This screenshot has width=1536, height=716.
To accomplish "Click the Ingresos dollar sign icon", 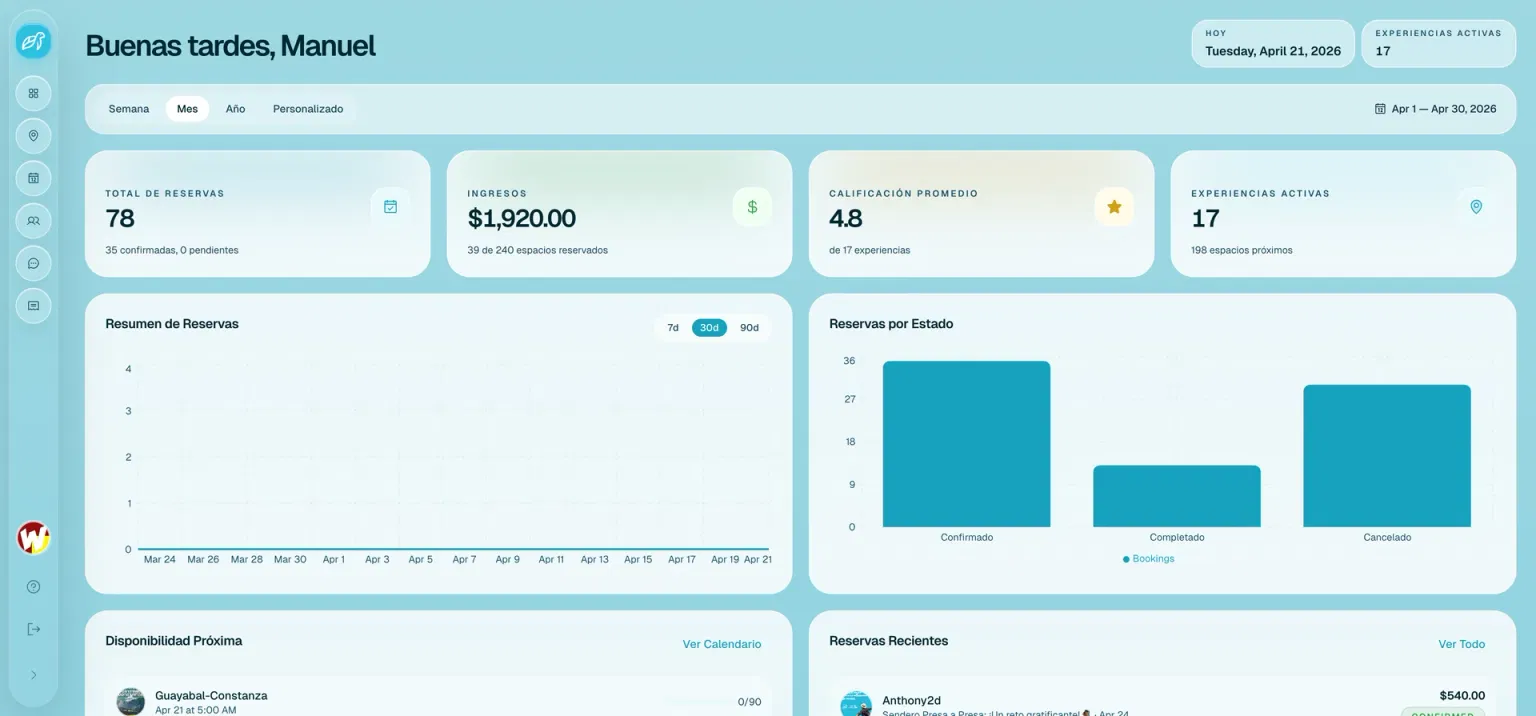I will (752, 207).
